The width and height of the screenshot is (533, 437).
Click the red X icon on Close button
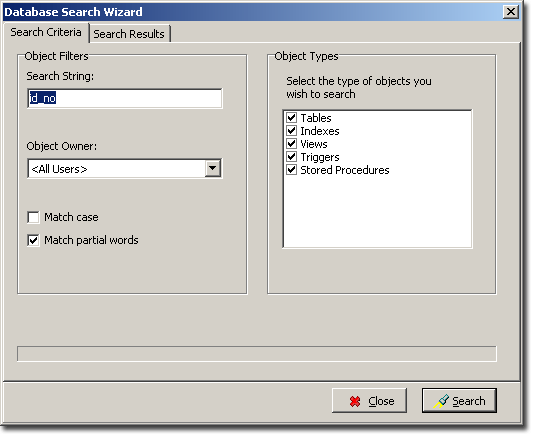point(355,401)
